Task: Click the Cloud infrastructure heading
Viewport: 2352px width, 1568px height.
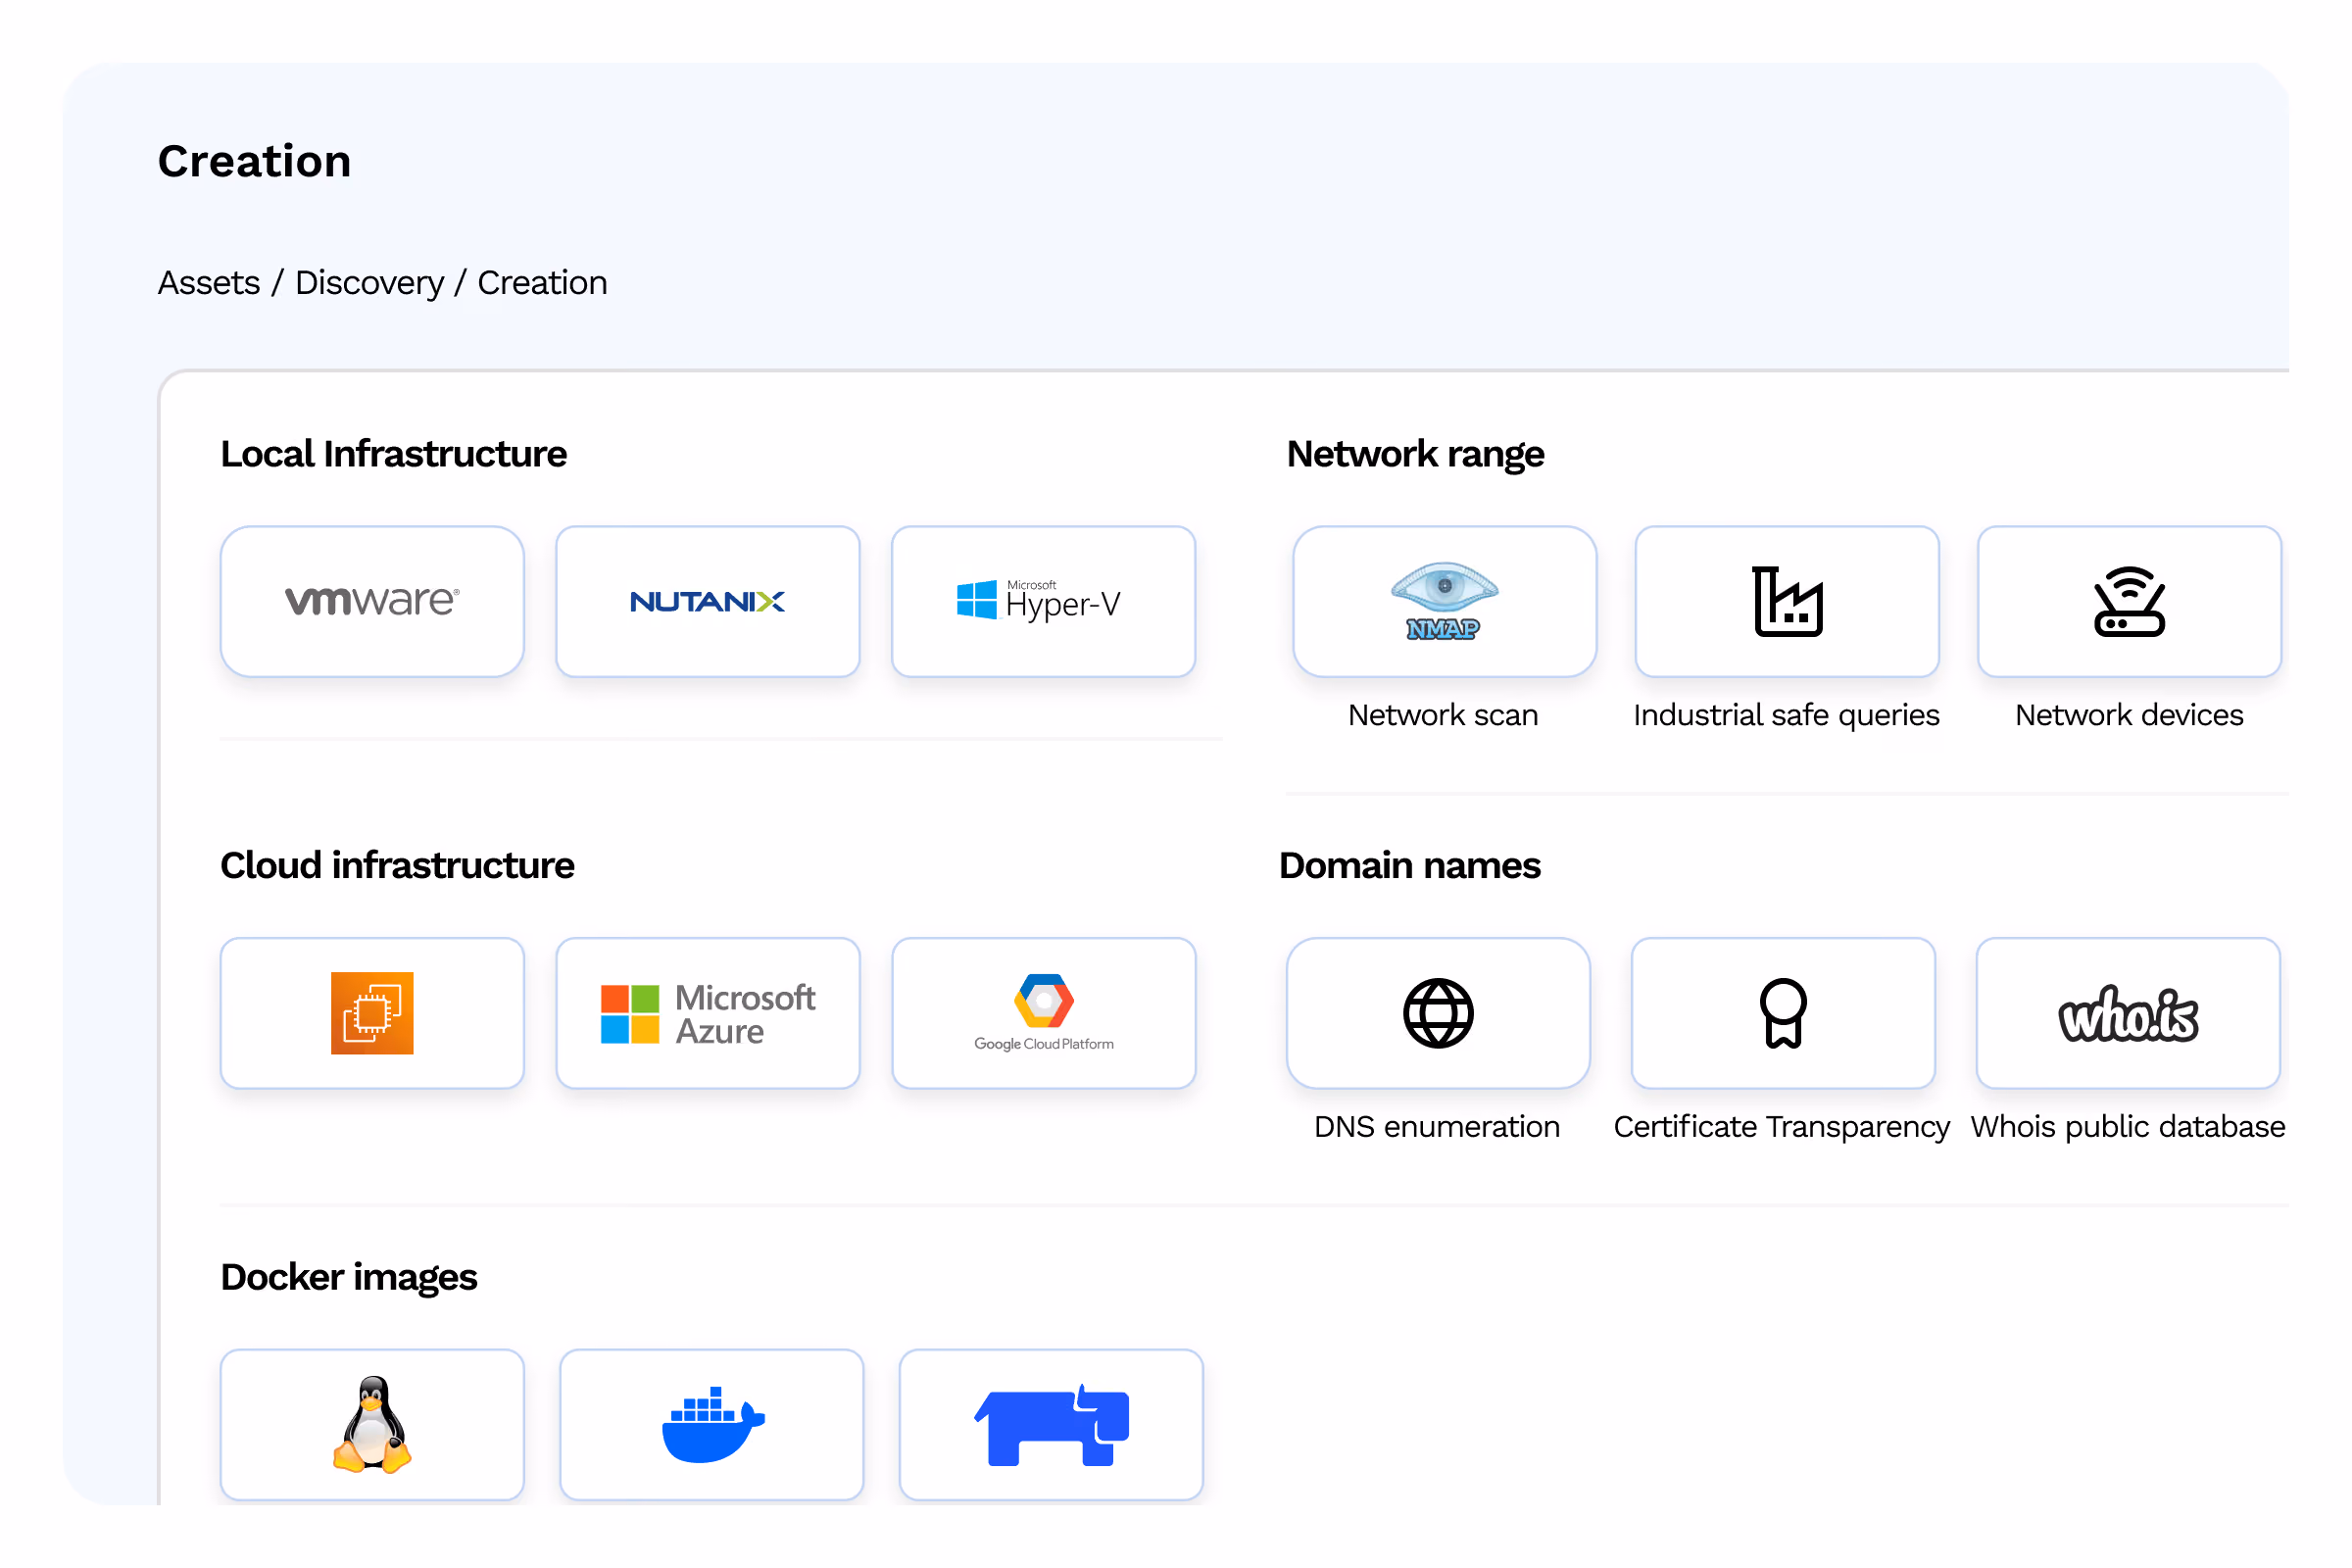Action: click(397, 866)
